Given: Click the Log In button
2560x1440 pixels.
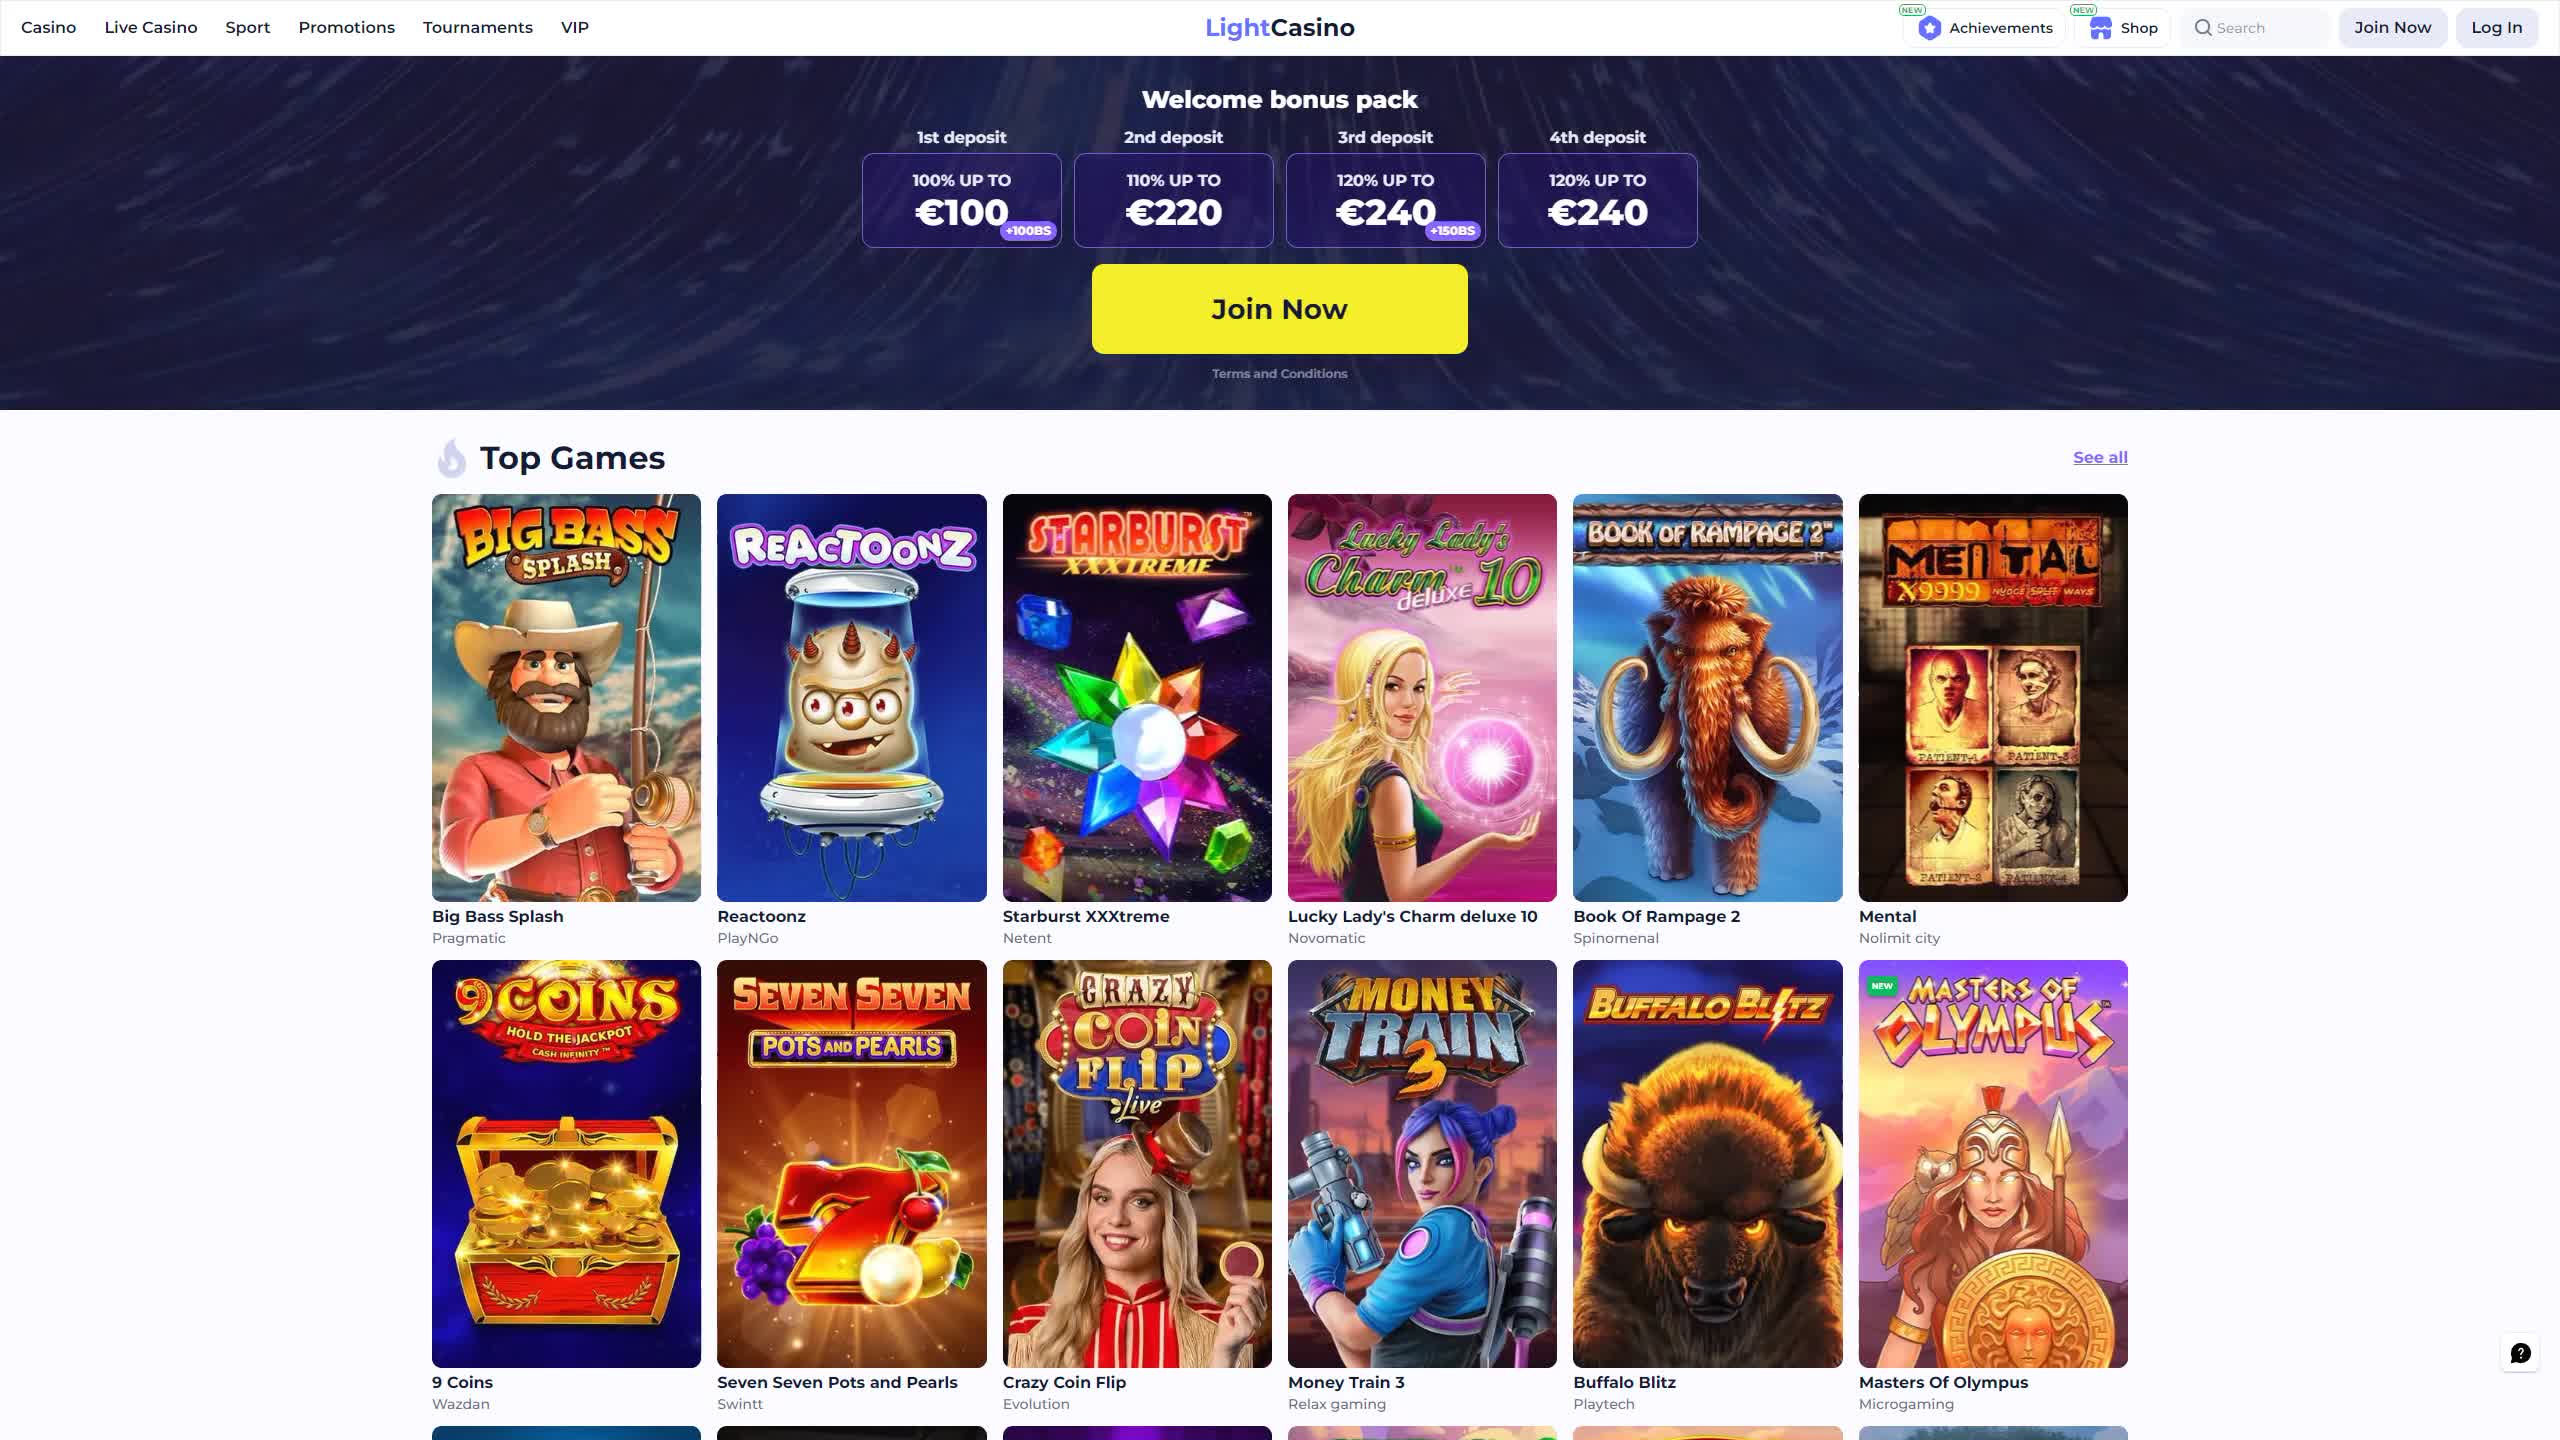Looking at the screenshot, I should (x=2496, y=28).
